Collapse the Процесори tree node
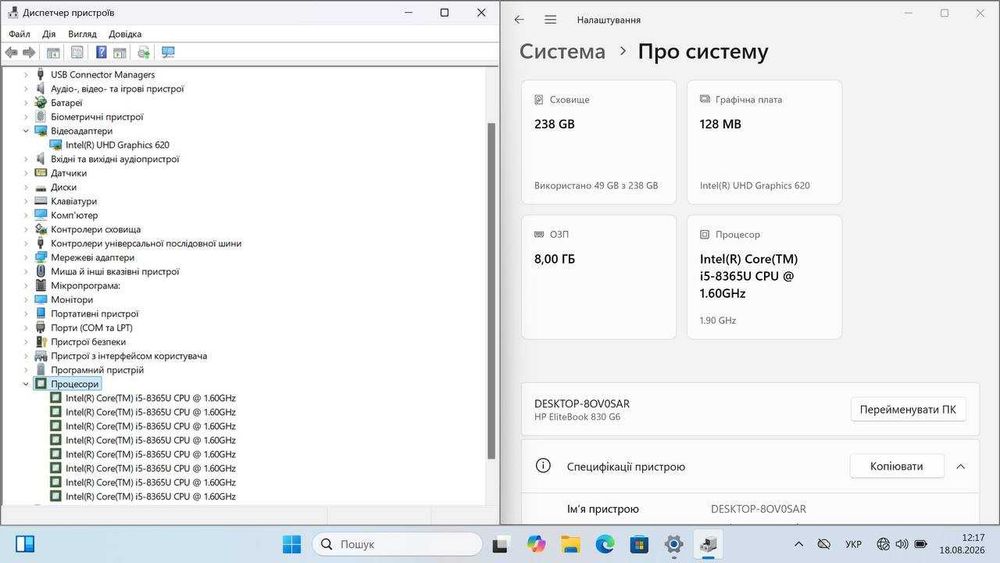 click(26, 384)
